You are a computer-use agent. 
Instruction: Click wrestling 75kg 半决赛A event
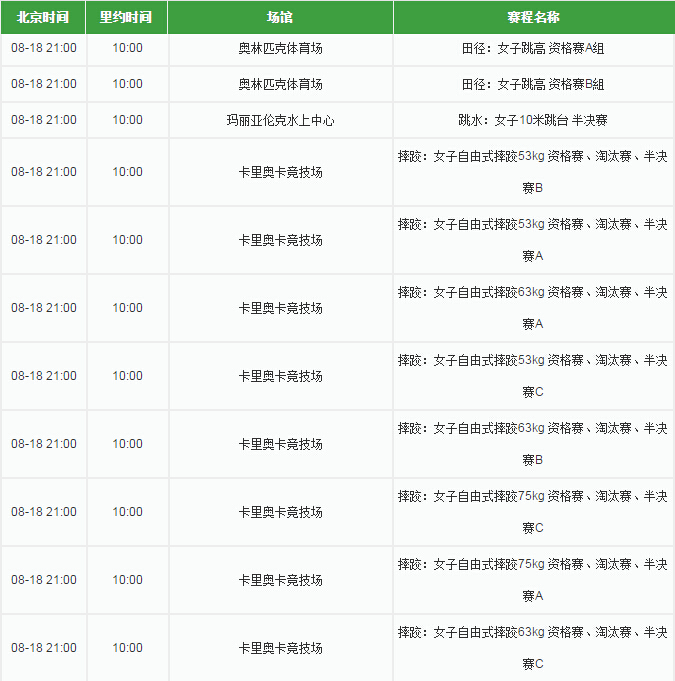tap(532, 580)
